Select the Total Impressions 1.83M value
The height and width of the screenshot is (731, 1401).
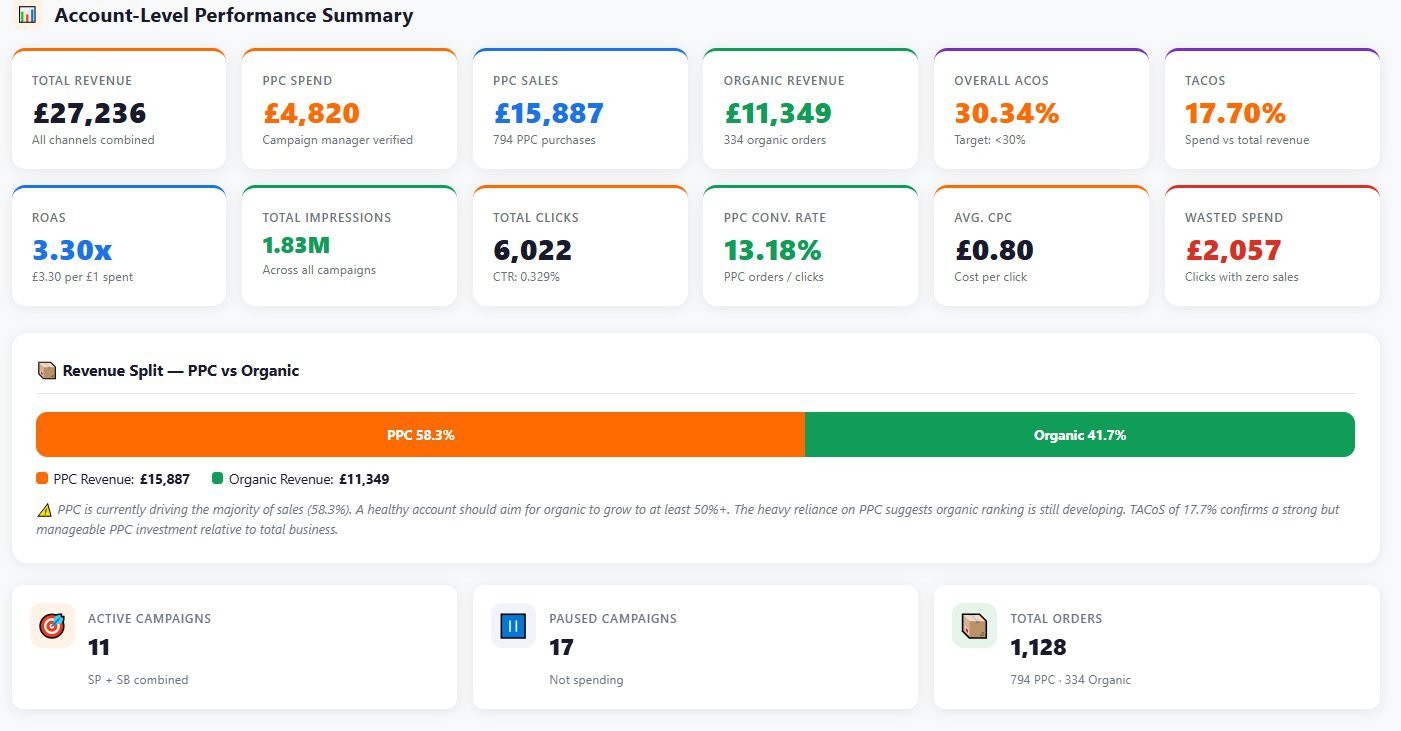click(x=296, y=245)
